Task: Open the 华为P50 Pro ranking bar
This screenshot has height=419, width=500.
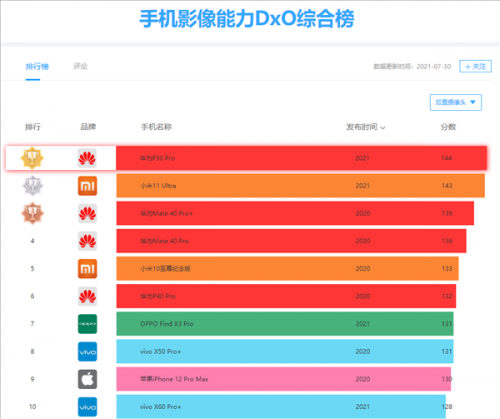Action: click(x=301, y=158)
